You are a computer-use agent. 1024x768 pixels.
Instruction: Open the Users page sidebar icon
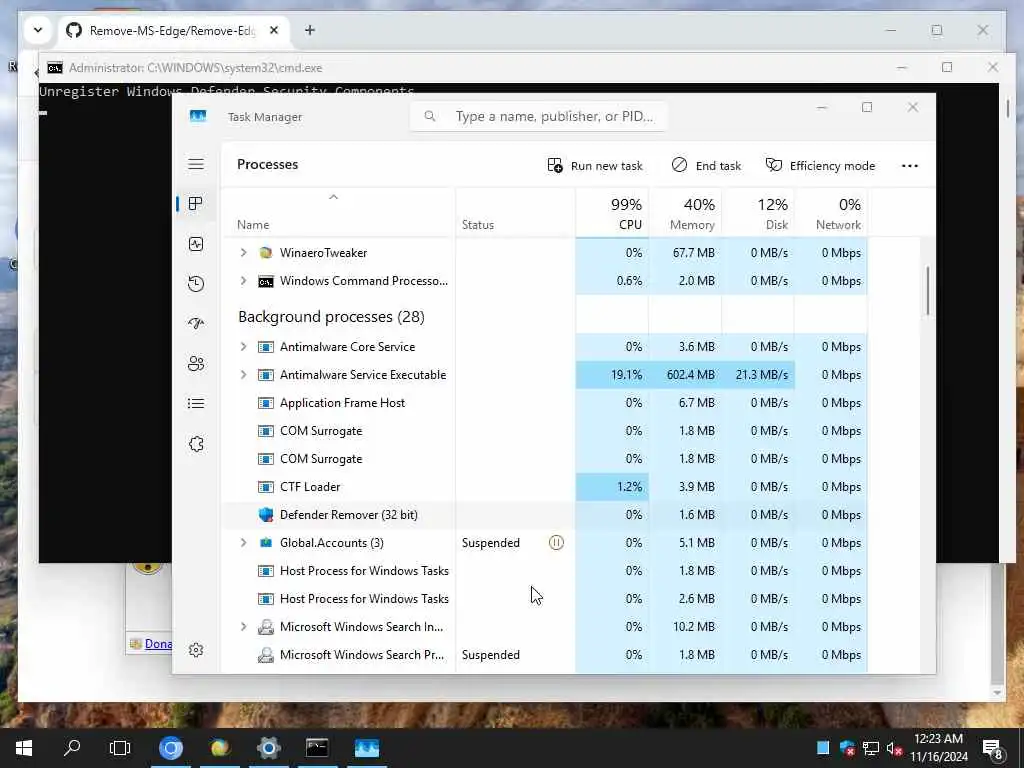[196, 364]
